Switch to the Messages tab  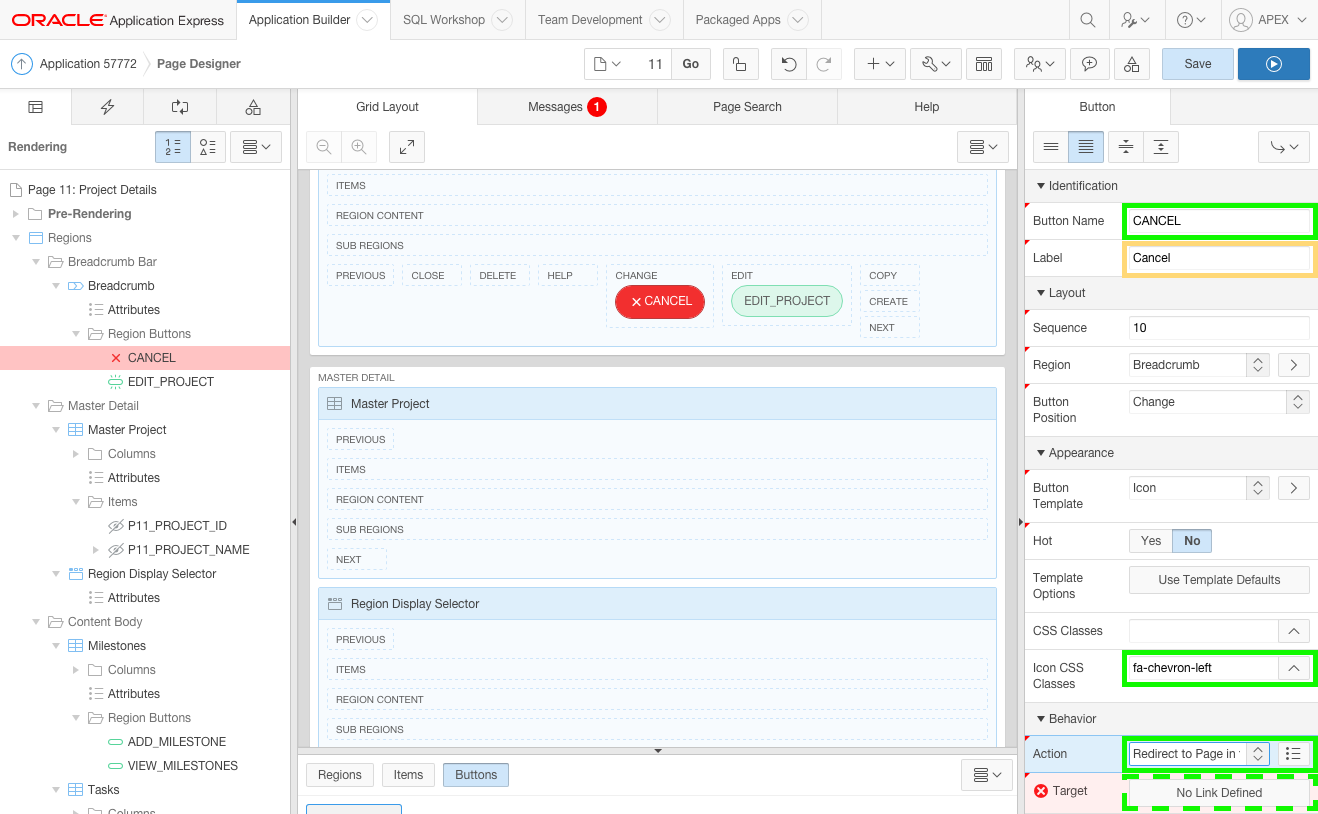pos(567,107)
